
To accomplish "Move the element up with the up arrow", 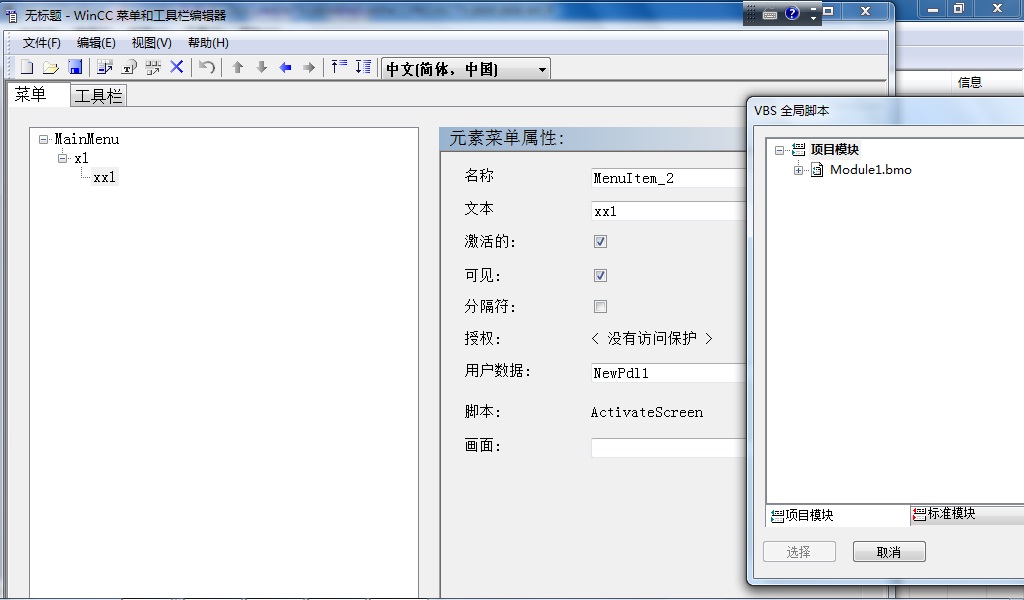I will (x=238, y=67).
